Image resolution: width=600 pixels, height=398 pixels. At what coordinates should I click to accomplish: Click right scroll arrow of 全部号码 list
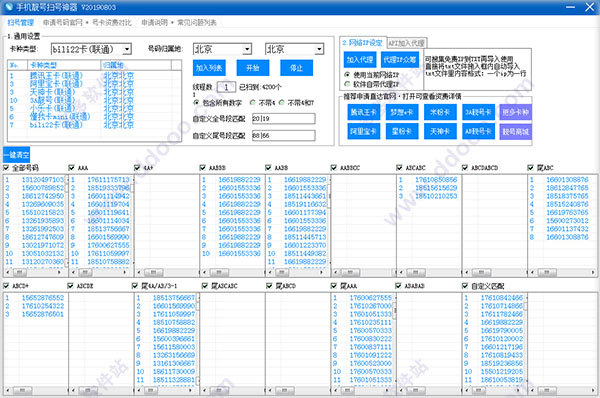tap(59, 272)
